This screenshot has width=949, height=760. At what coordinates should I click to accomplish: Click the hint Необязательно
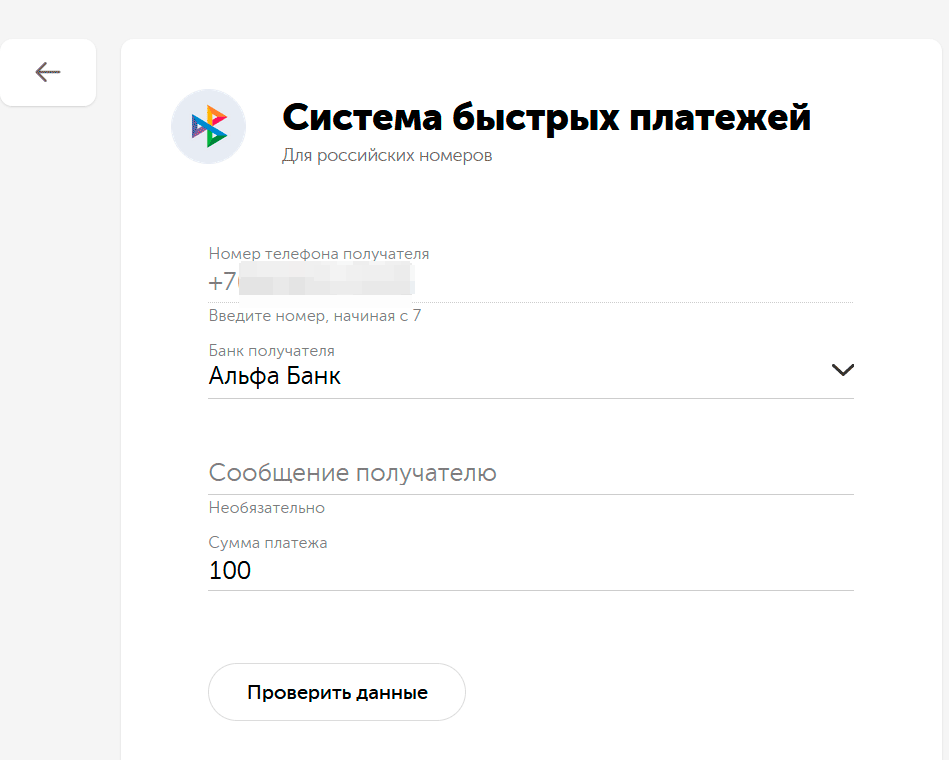point(267,508)
